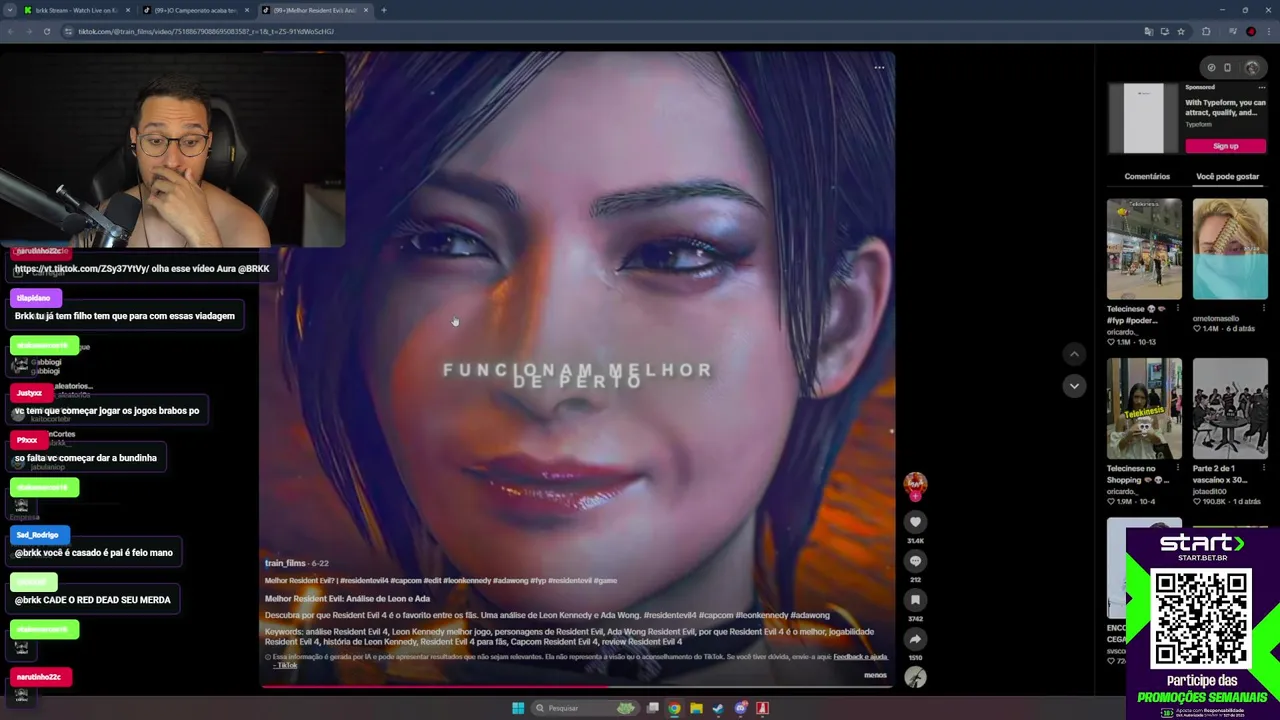The width and height of the screenshot is (1280, 720).
Task: Follow creator via avatar beside the video
Action: (x=915, y=485)
